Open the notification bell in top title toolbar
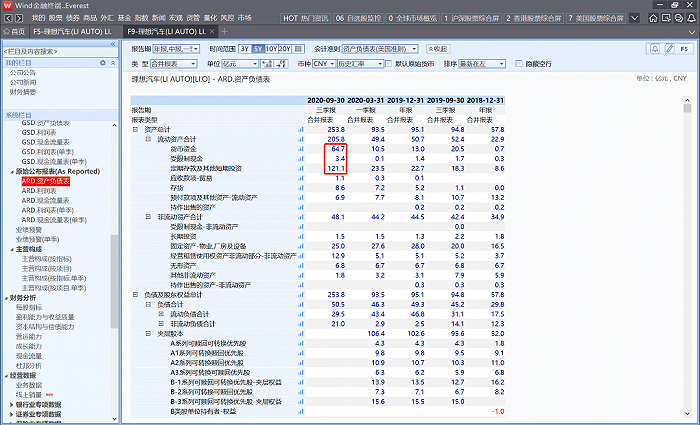This screenshot has height=425, width=700. [x=692, y=18]
